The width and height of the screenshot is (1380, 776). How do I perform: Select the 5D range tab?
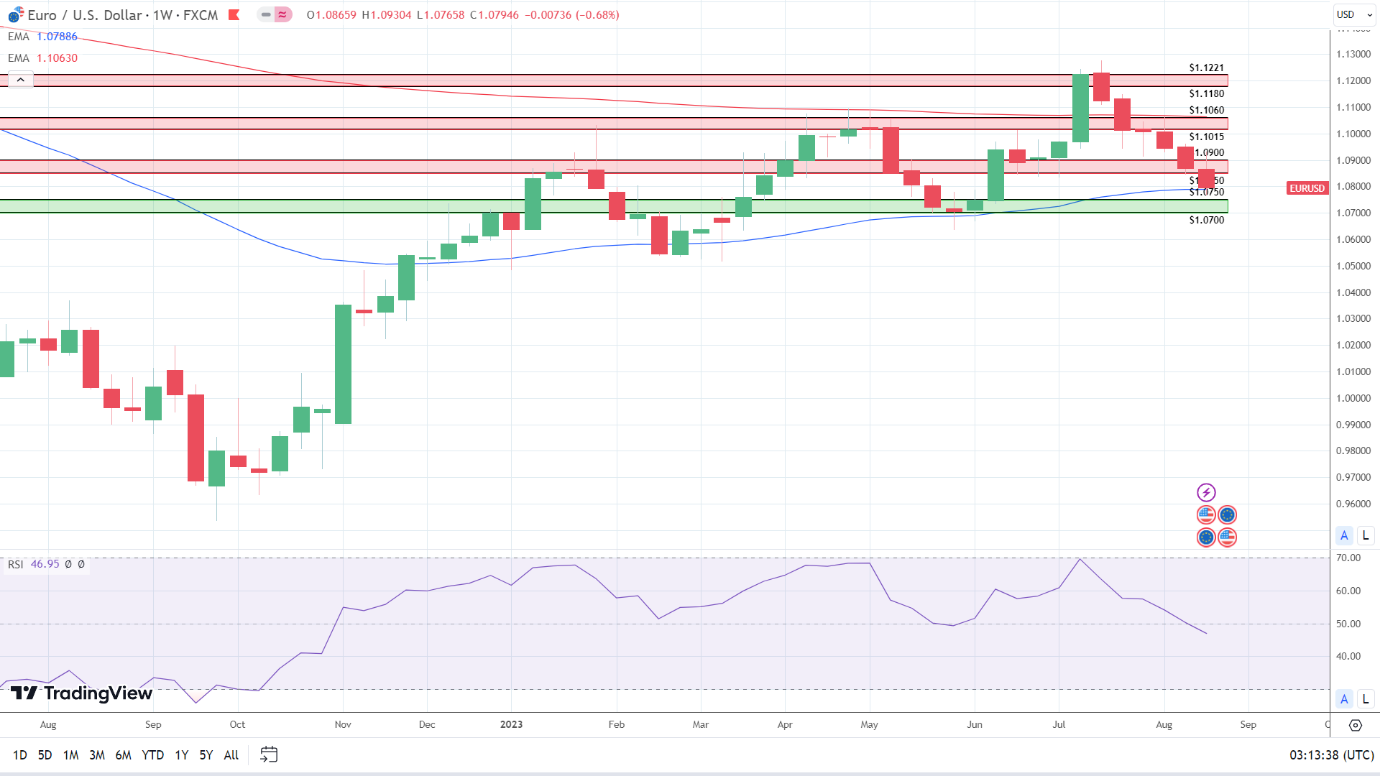pyautogui.click(x=45, y=755)
